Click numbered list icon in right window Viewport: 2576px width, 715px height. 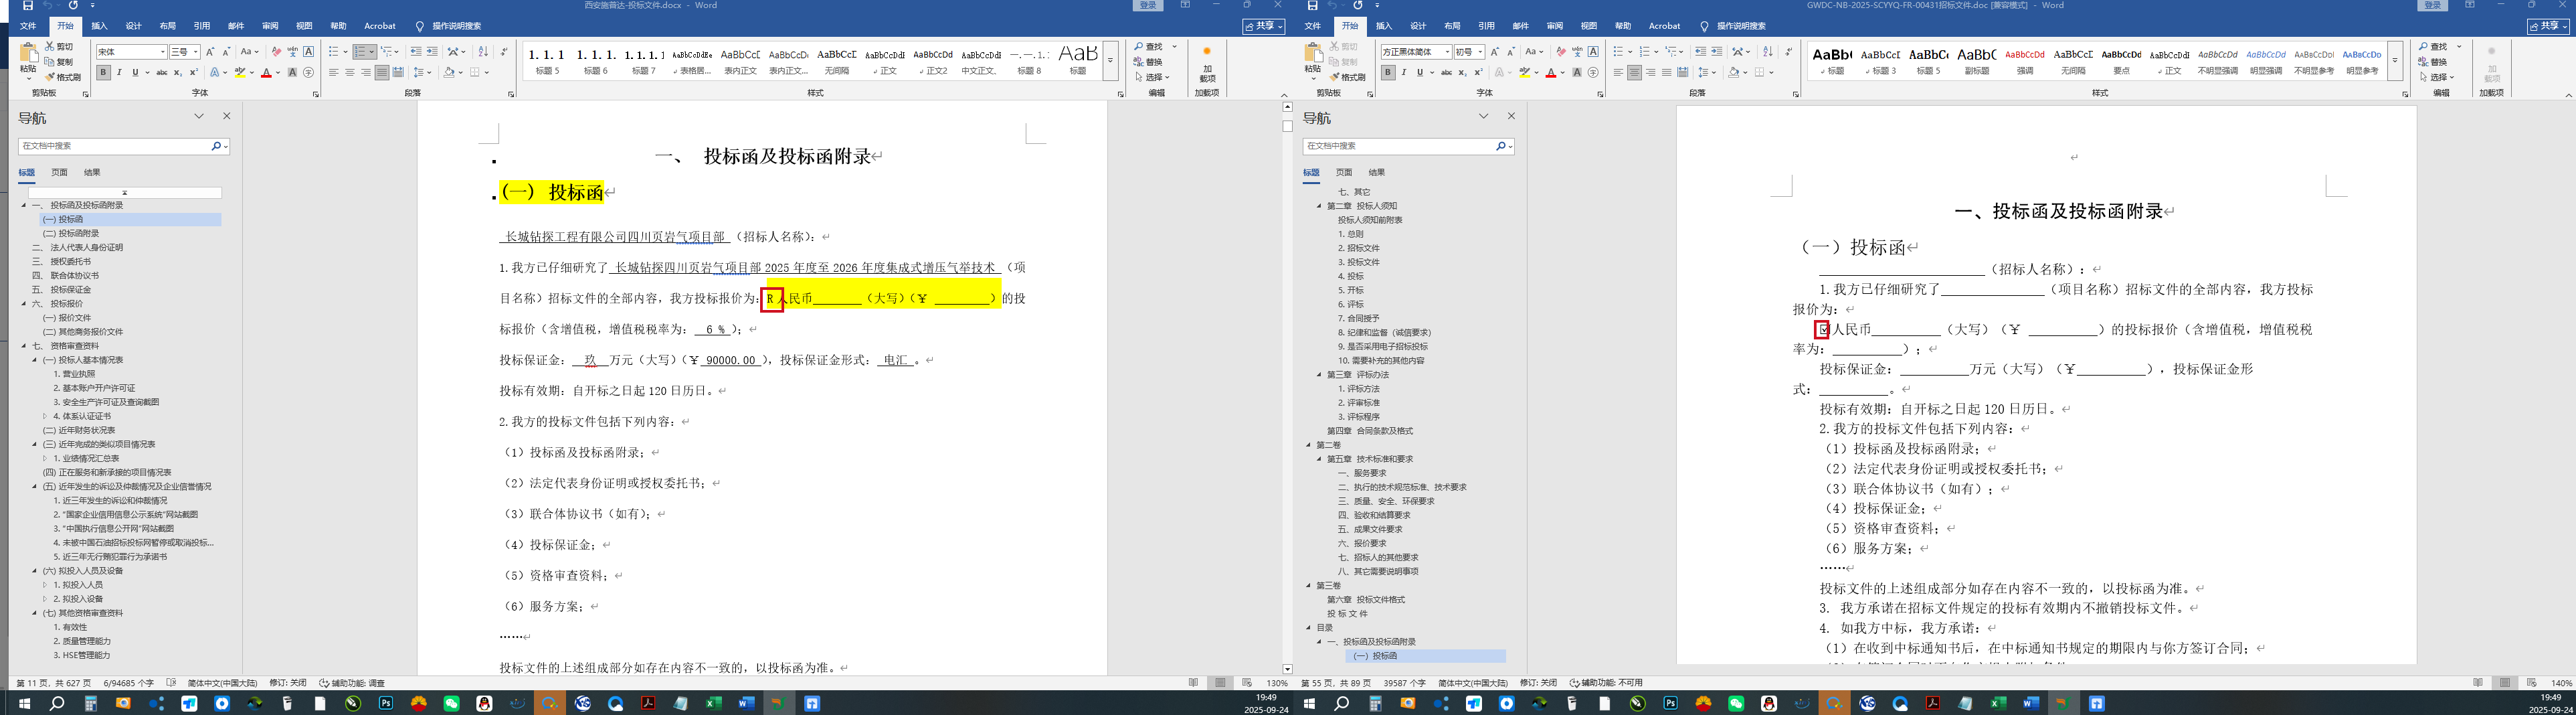tap(1646, 52)
